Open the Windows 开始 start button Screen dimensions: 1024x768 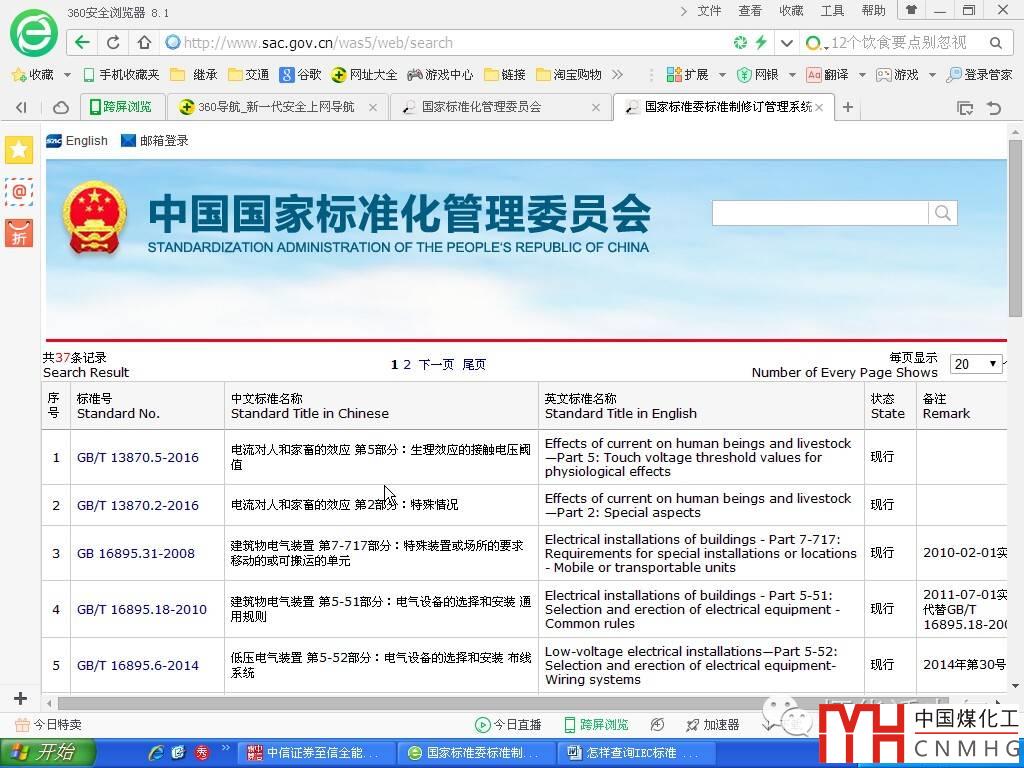[47, 752]
